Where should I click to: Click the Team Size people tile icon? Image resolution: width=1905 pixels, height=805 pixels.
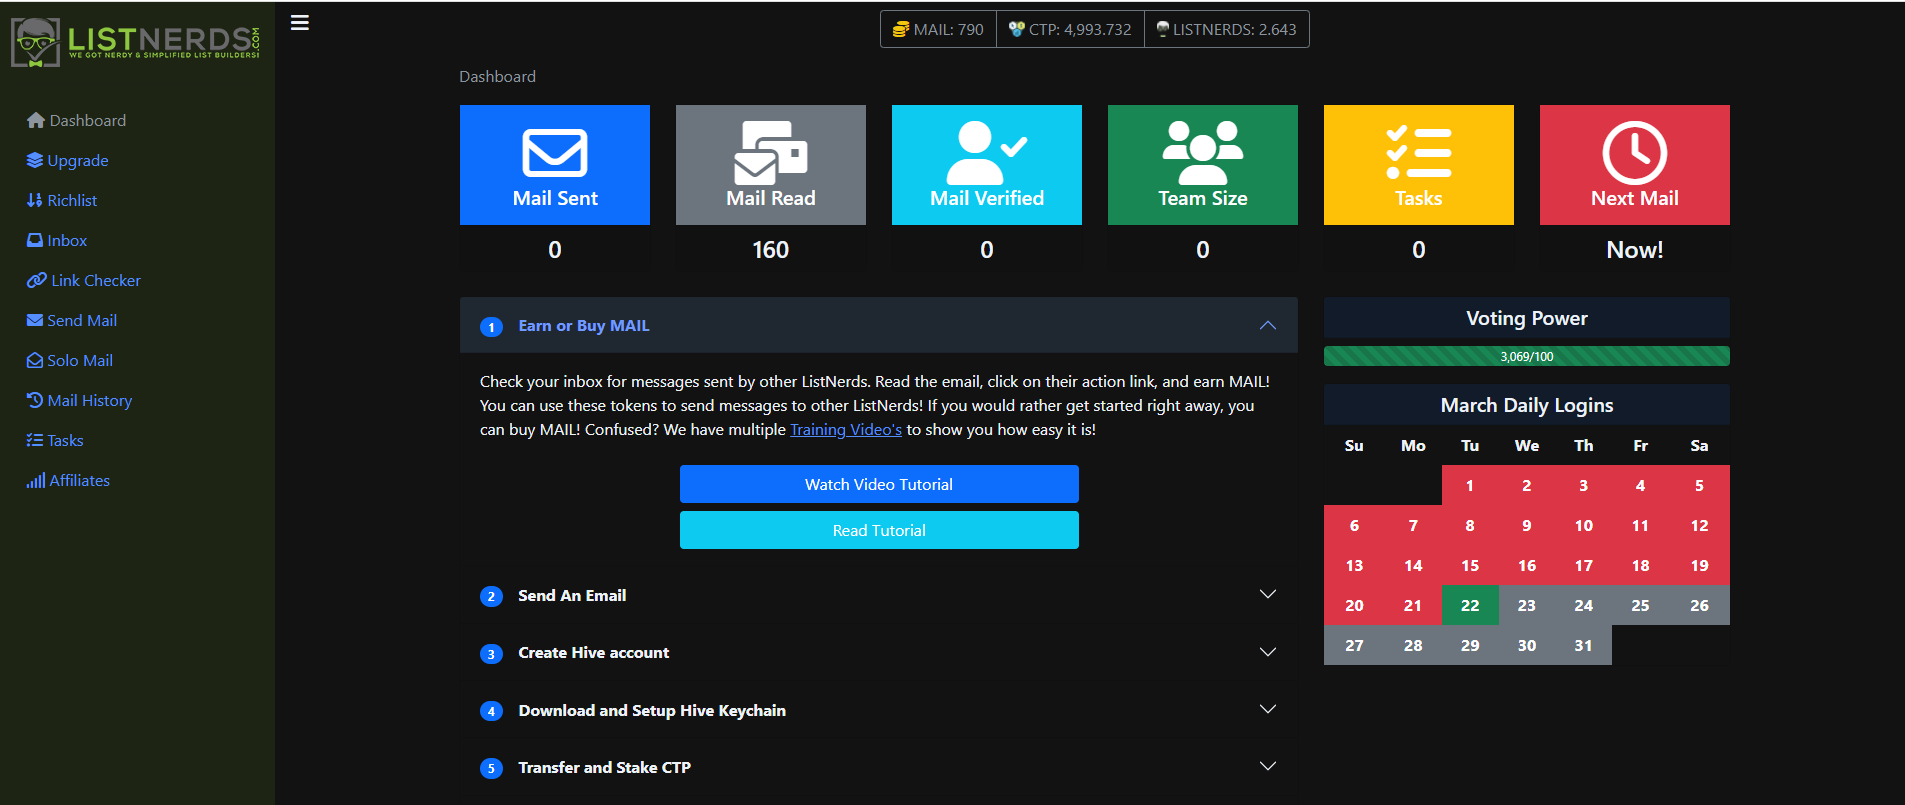(x=1203, y=153)
